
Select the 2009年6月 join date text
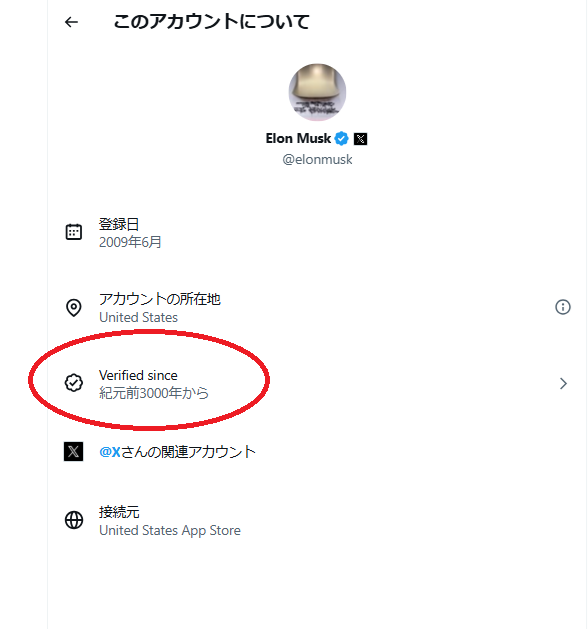130,242
